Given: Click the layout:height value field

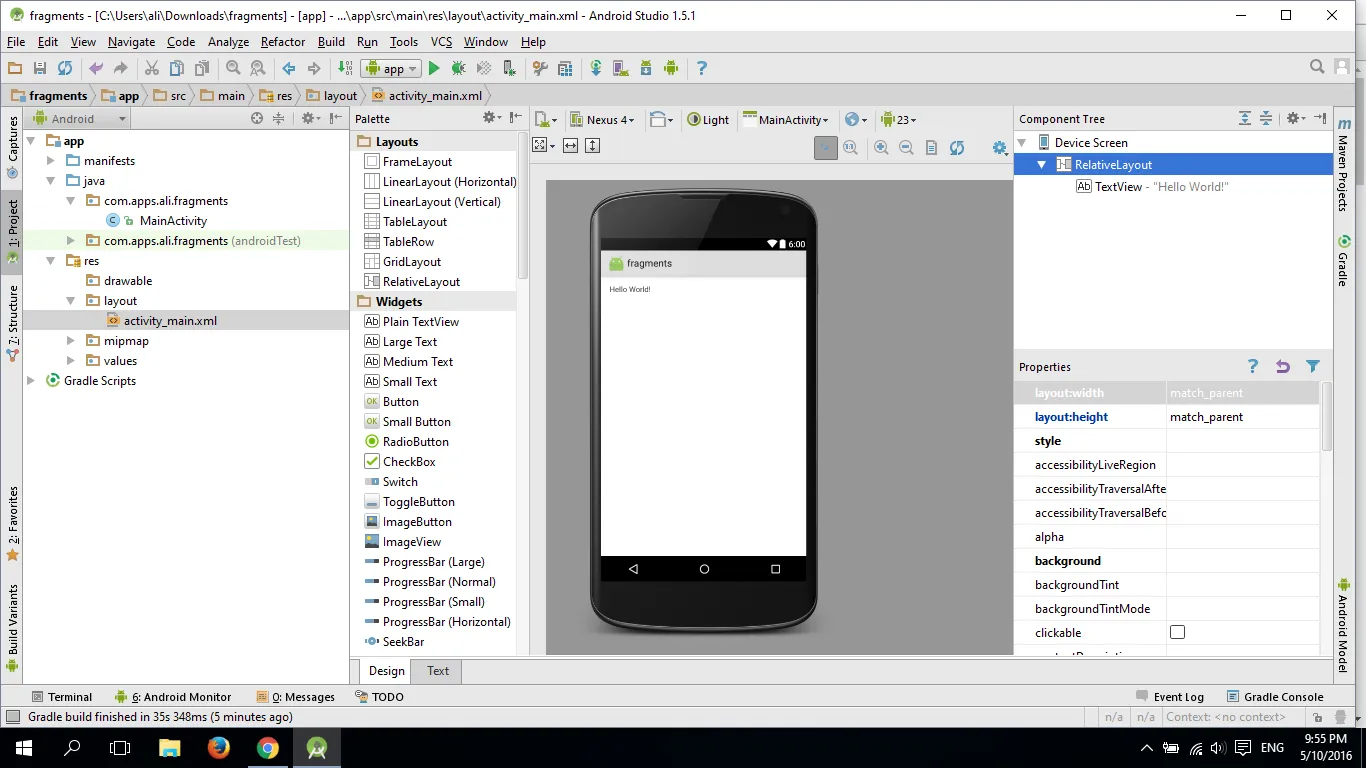Looking at the screenshot, I should 1242,417.
